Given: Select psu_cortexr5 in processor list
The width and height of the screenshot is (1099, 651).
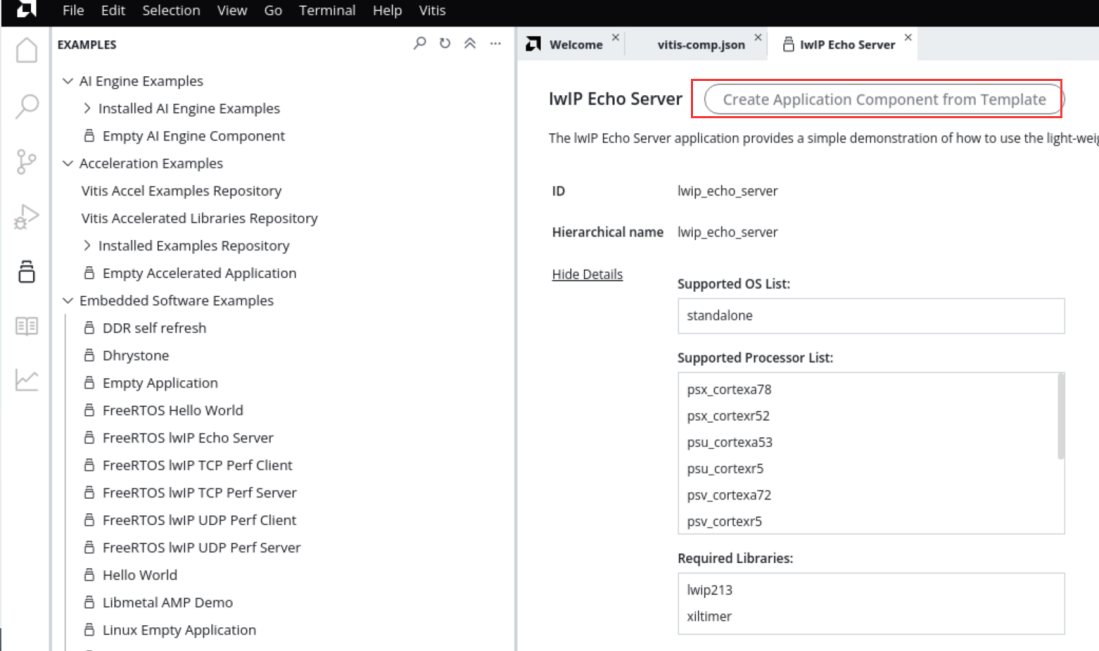Looking at the screenshot, I should pyautogui.click(x=725, y=468).
